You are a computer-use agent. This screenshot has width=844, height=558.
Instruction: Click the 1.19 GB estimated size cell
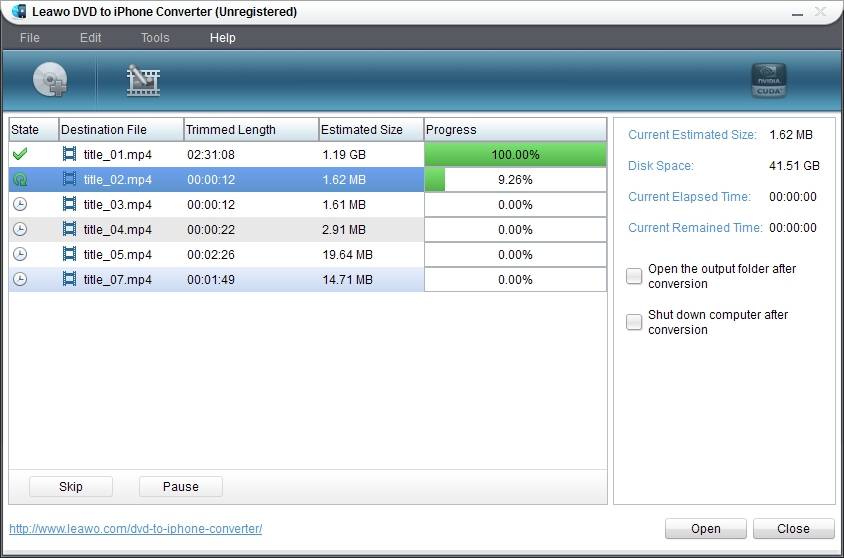pyautogui.click(x=344, y=155)
